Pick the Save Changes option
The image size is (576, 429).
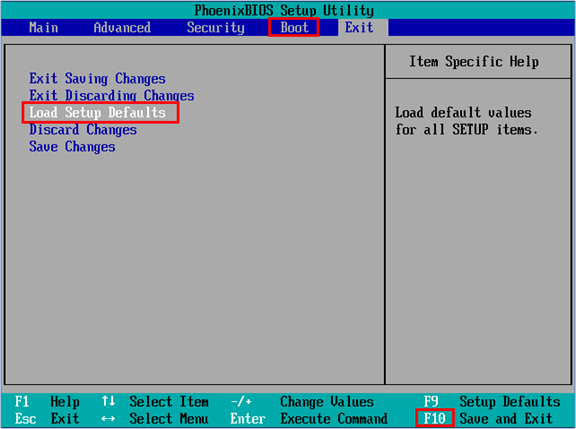click(72, 147)
